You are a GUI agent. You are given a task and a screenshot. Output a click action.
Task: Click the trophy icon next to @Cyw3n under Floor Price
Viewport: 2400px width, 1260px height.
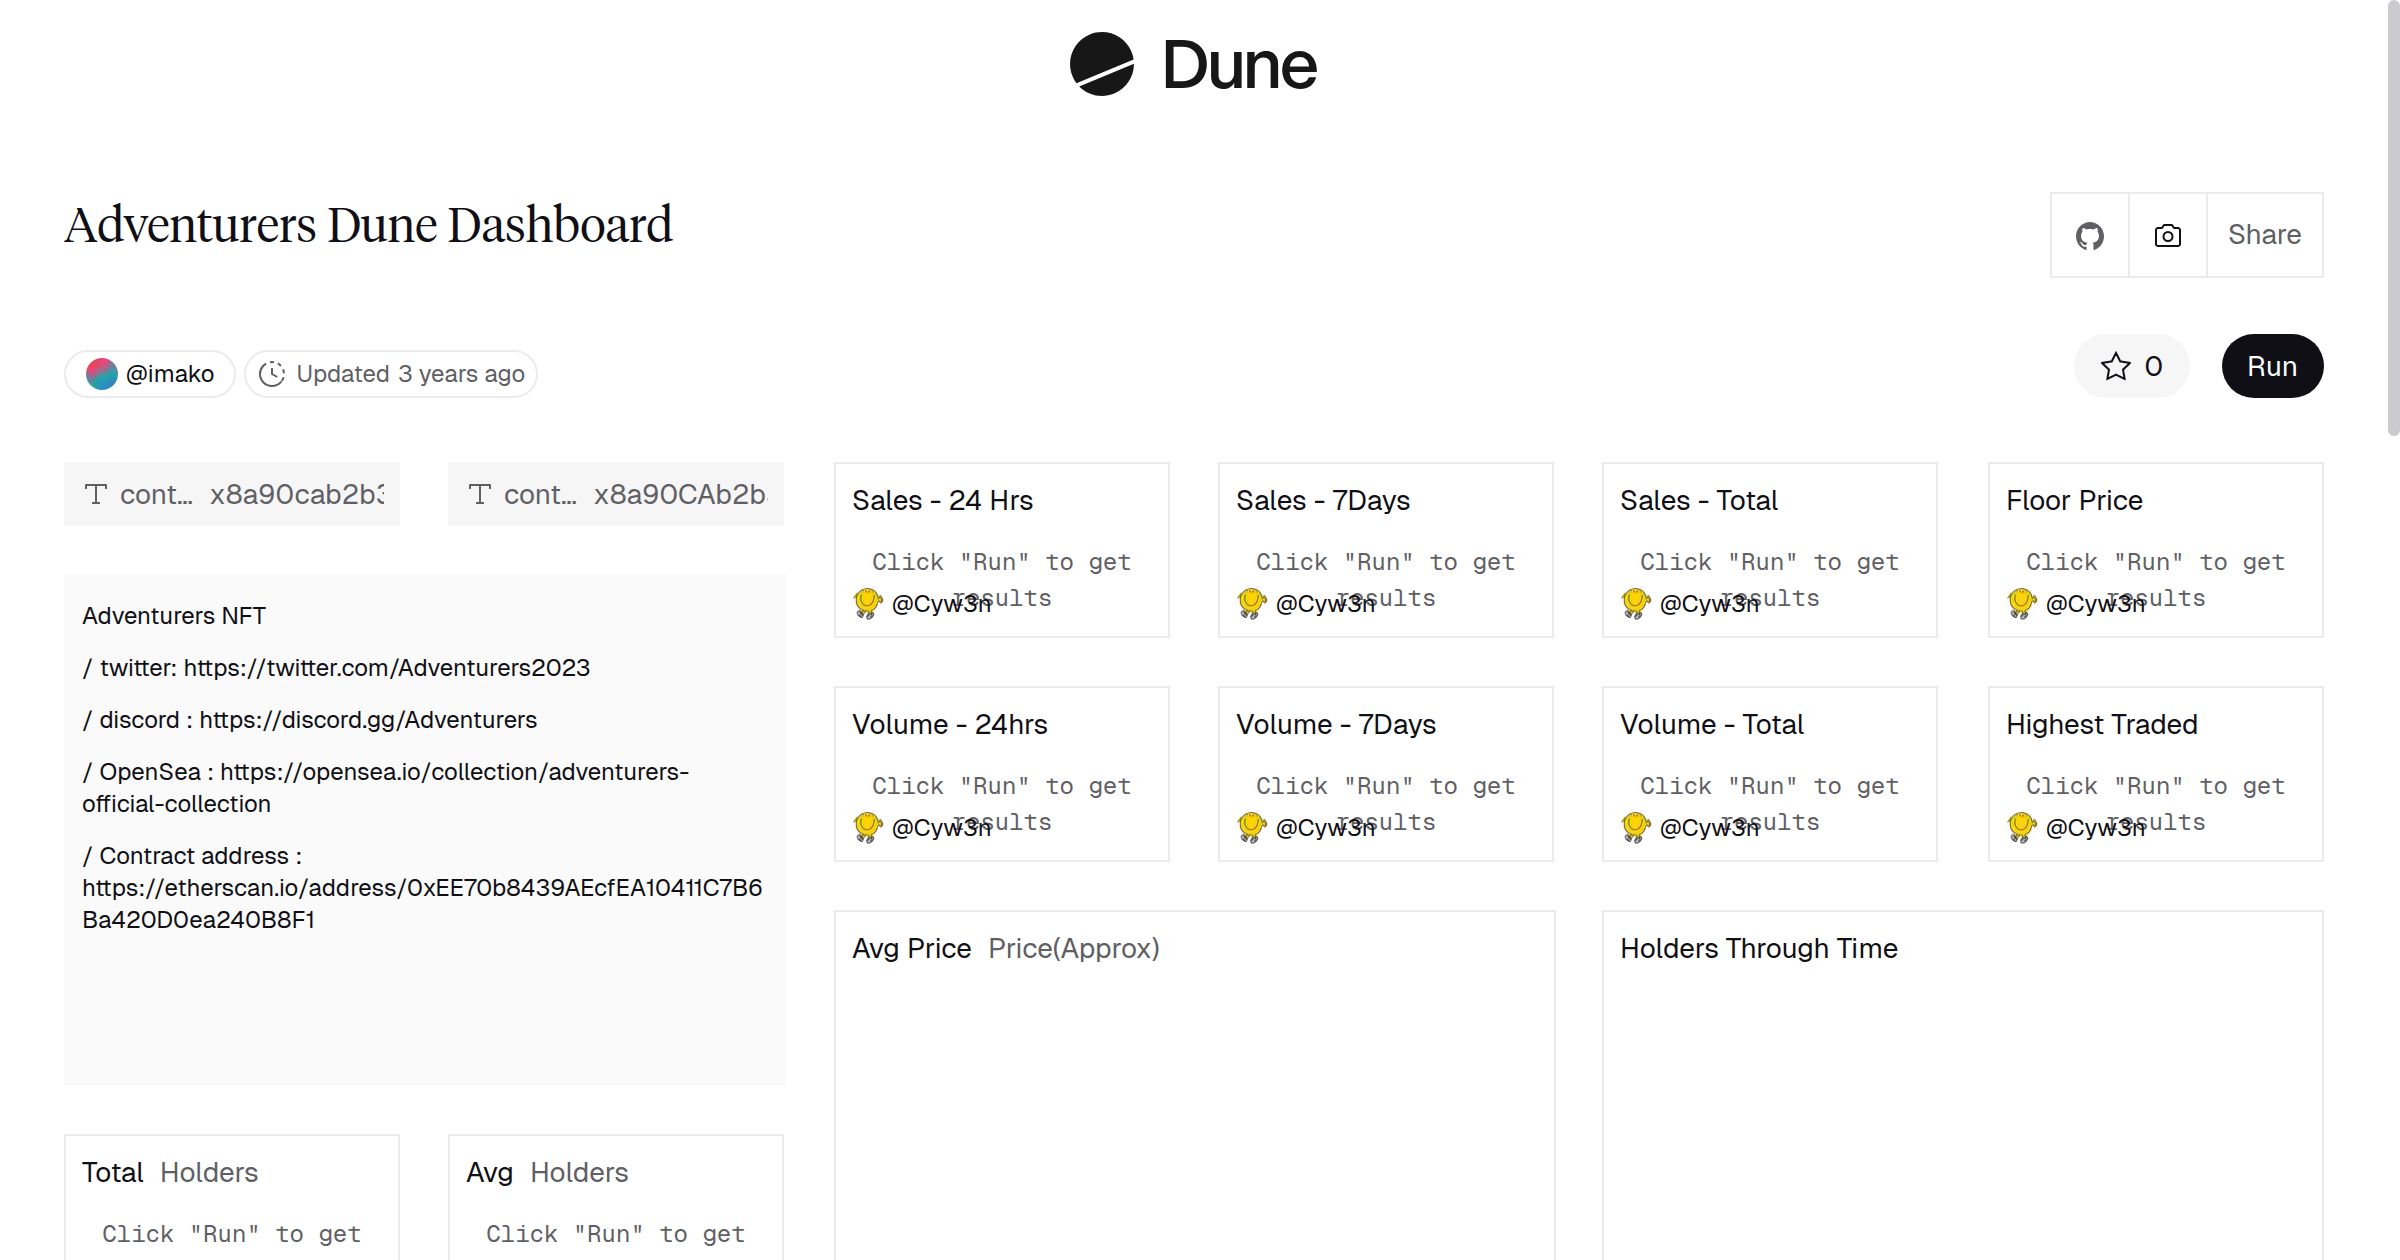[2022, 602]
